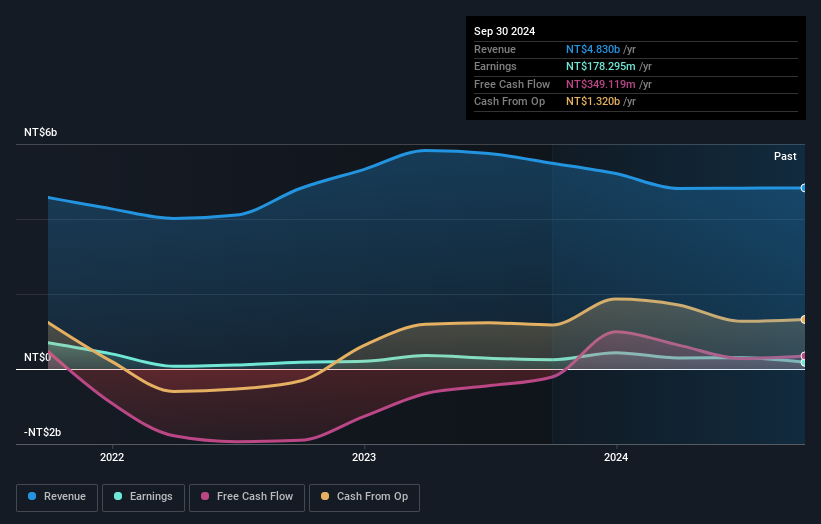
Task: Toggle the Cash From Op legend button
Action: (364, 497)
